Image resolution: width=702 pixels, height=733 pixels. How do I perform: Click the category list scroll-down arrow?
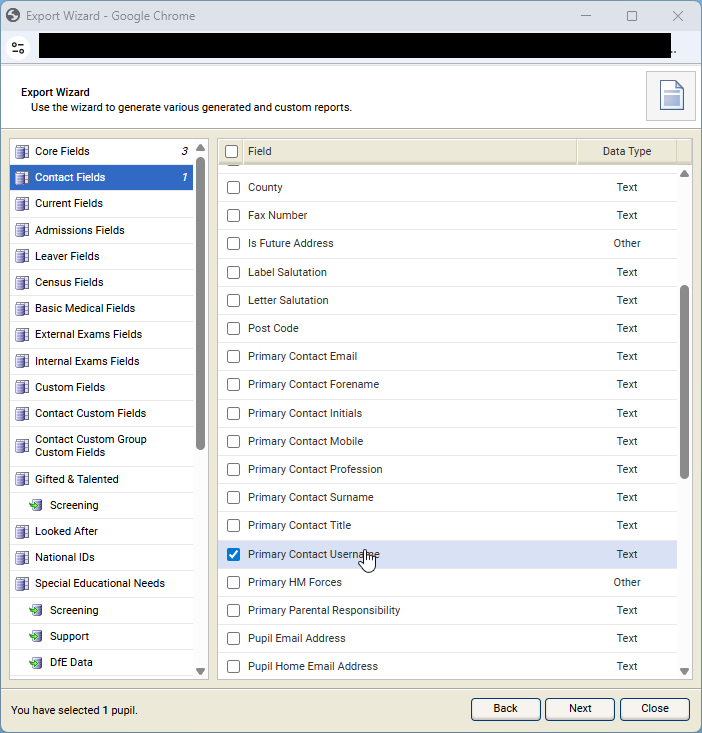[x=200, y=671]
